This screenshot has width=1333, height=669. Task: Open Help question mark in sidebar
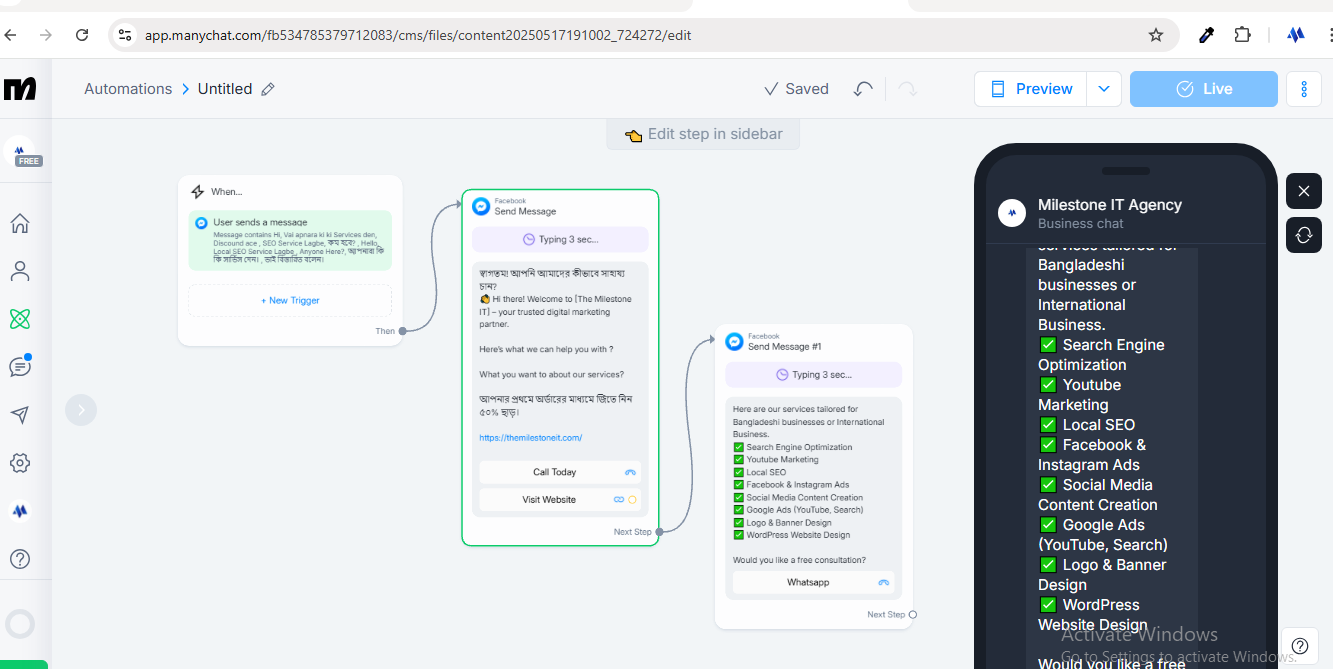[x=20, y=559]
